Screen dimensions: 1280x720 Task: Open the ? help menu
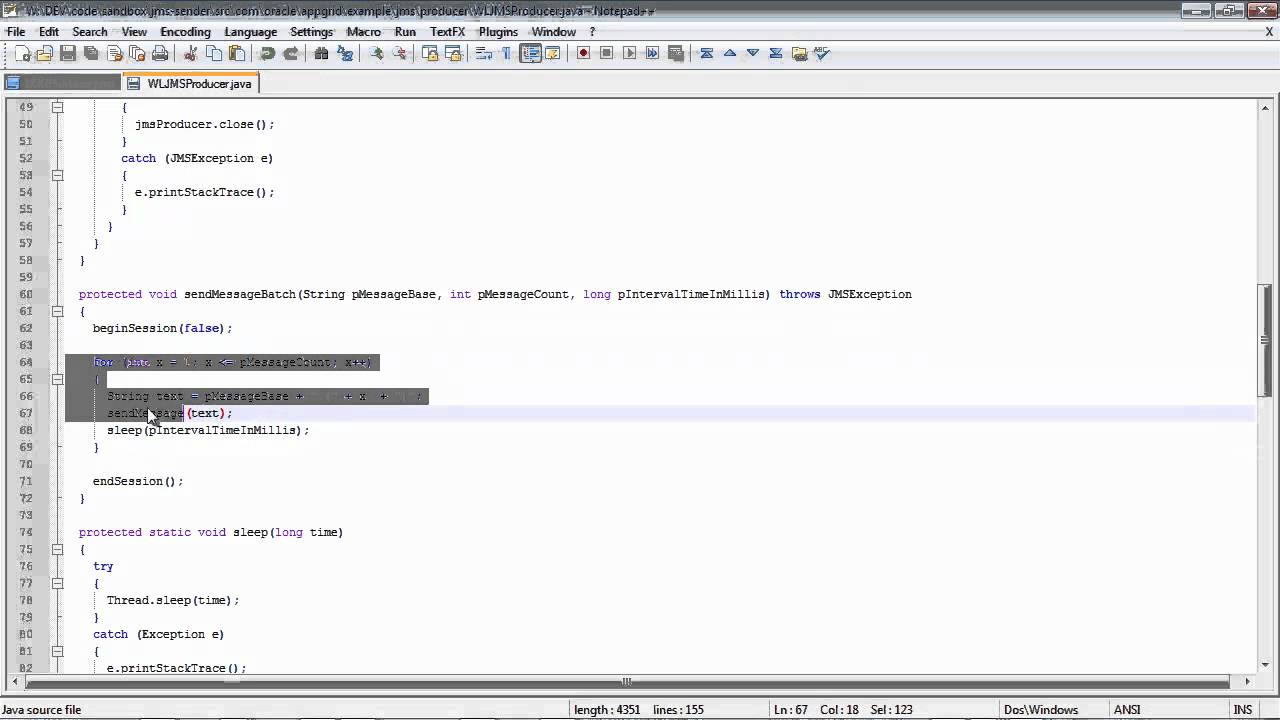592,31
